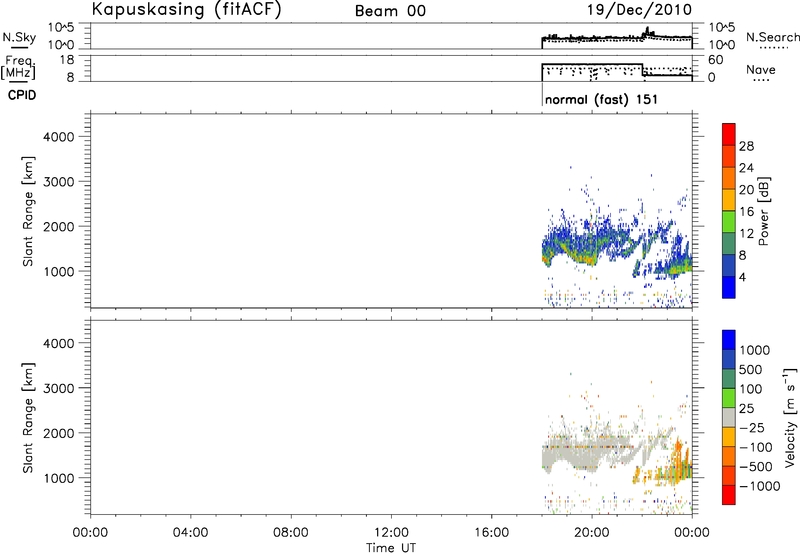Viewport: 800px width, 554px height.
Task: Select the 'normal (fast) 151' mode text
Action: 601,99
